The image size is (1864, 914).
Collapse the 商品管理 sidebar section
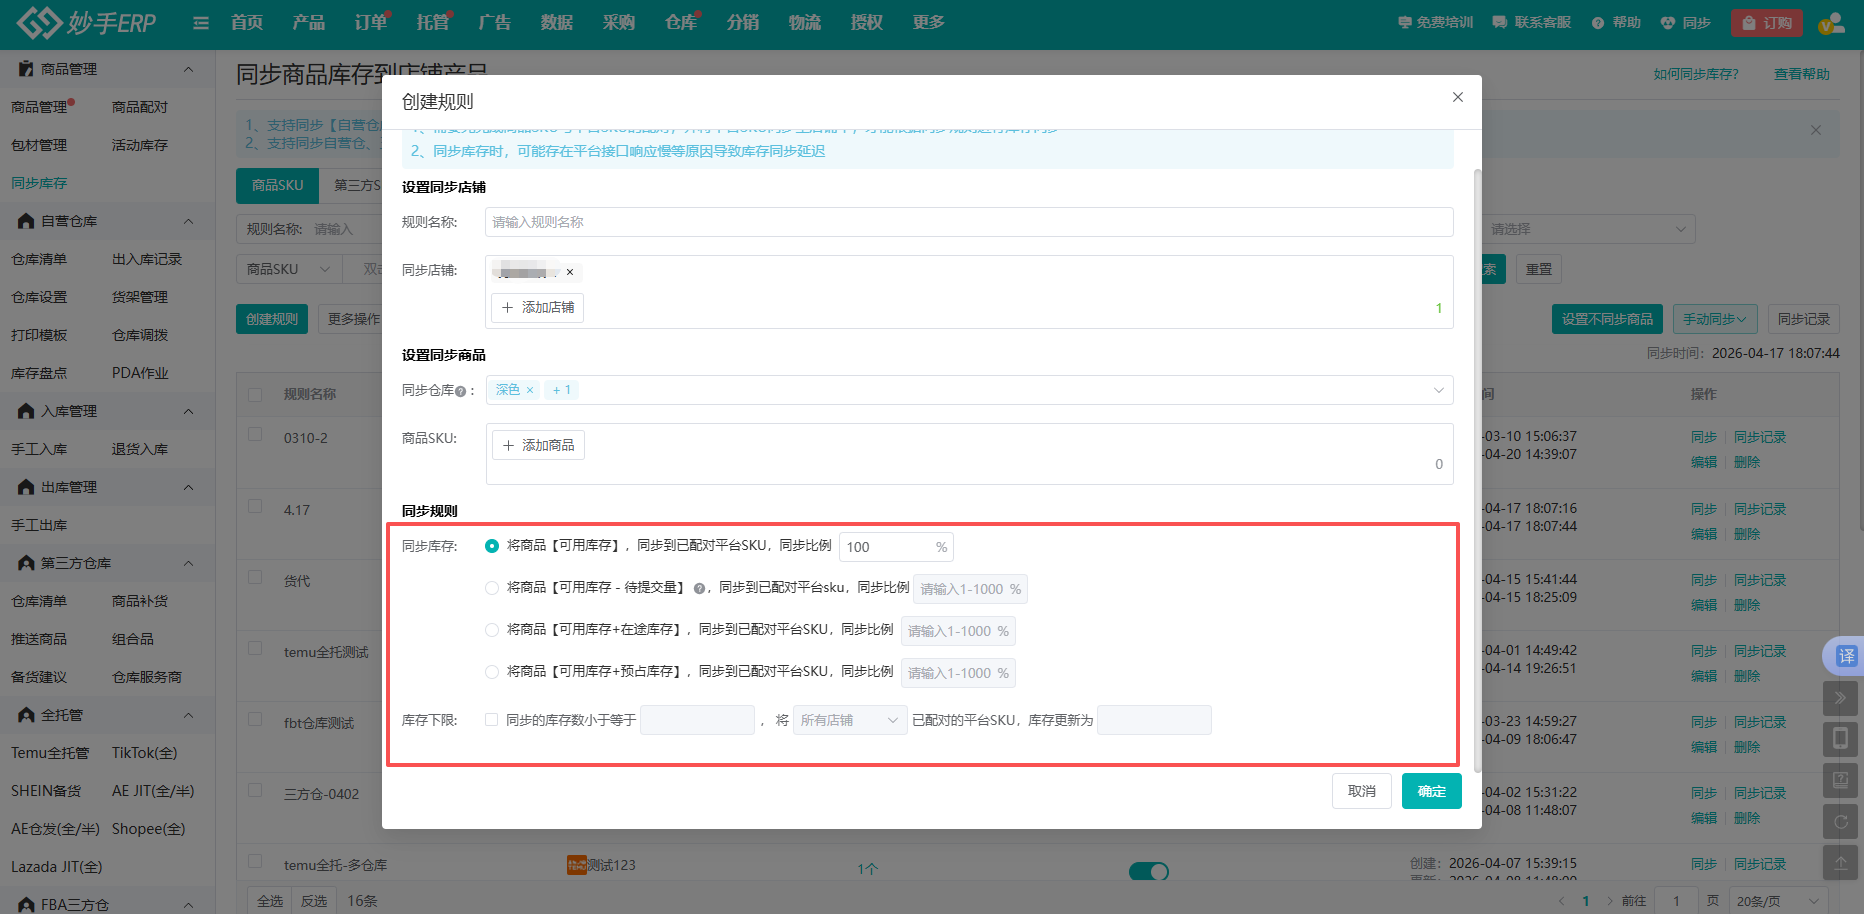point(188,69)
